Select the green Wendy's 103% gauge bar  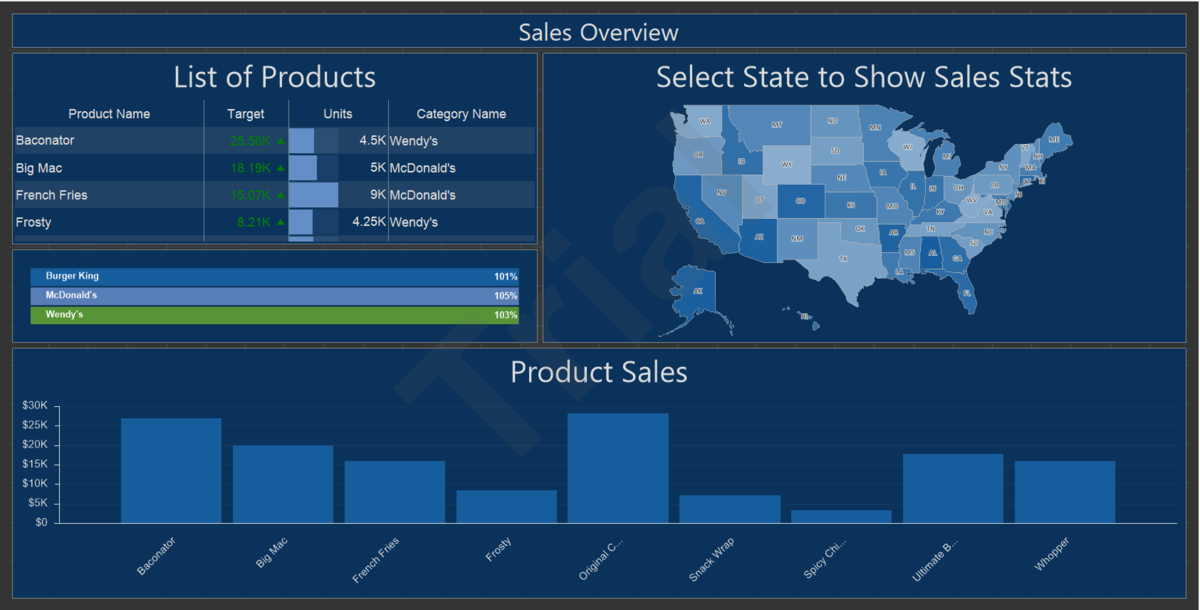point(275,315)
